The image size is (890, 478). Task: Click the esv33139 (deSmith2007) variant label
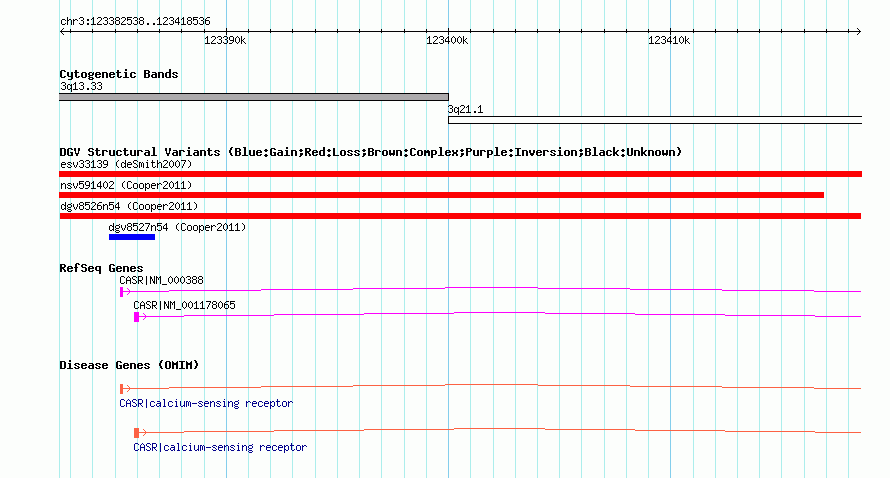click(126, 164)
